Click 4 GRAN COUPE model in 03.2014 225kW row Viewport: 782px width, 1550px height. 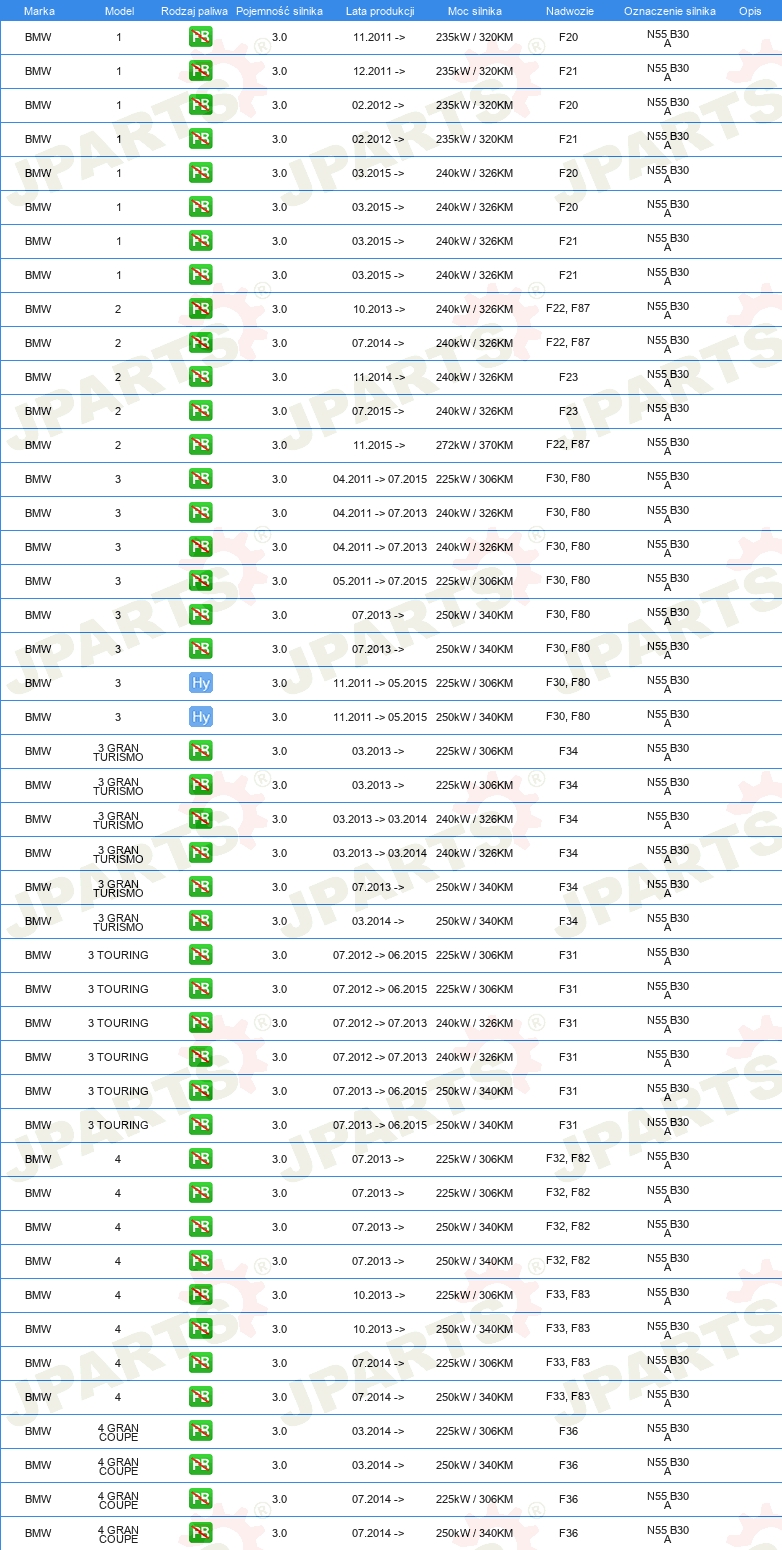pos(118,1432)
